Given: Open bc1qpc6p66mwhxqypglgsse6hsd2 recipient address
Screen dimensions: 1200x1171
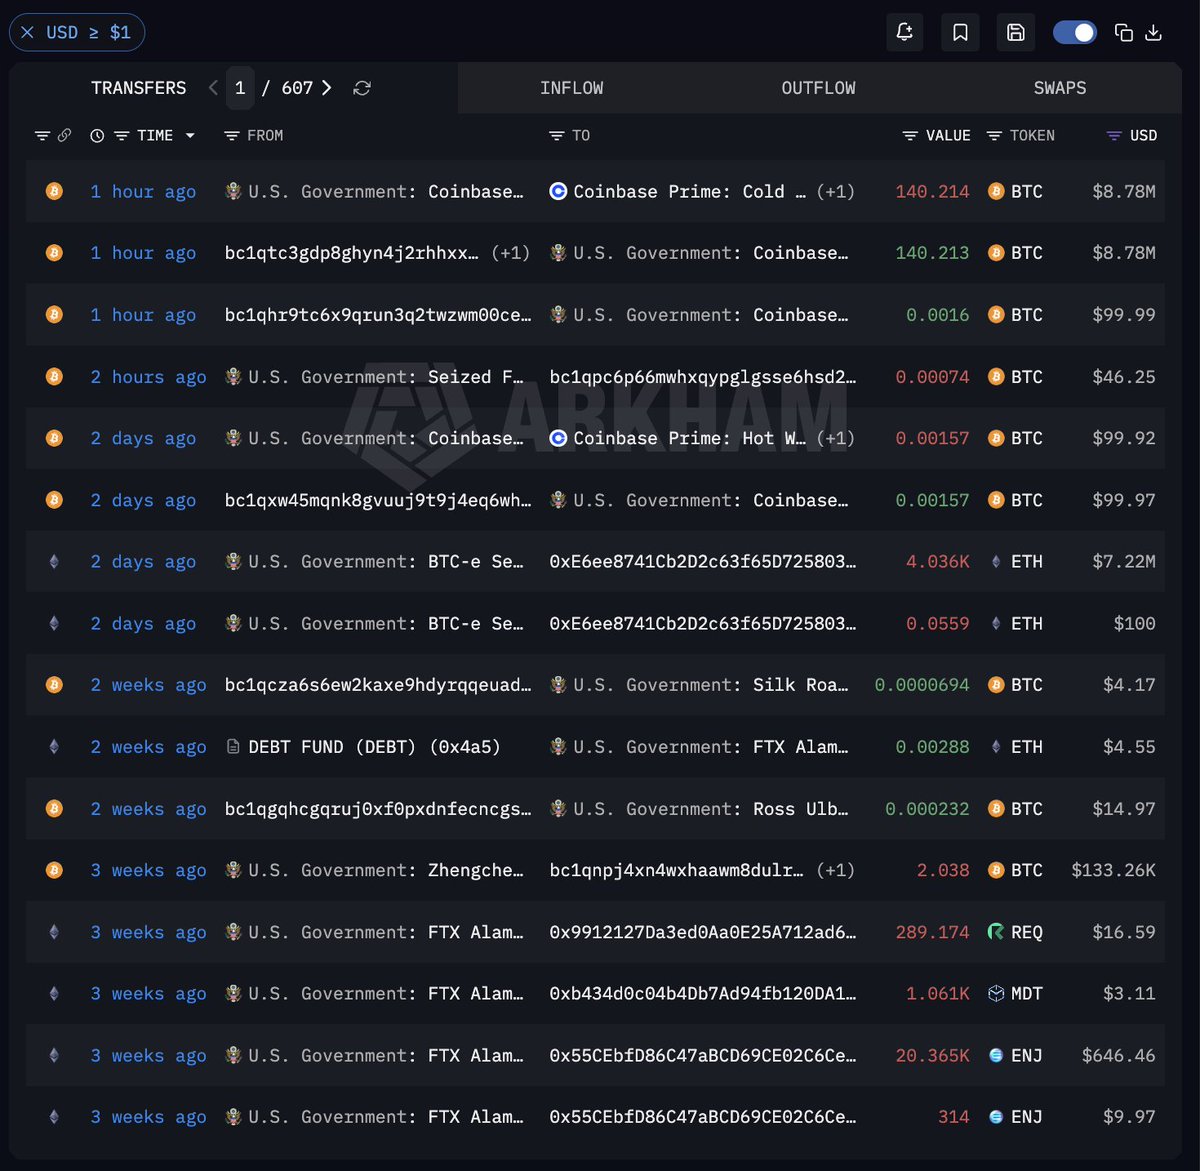Looking at the screenshot, I should [703, 377].
